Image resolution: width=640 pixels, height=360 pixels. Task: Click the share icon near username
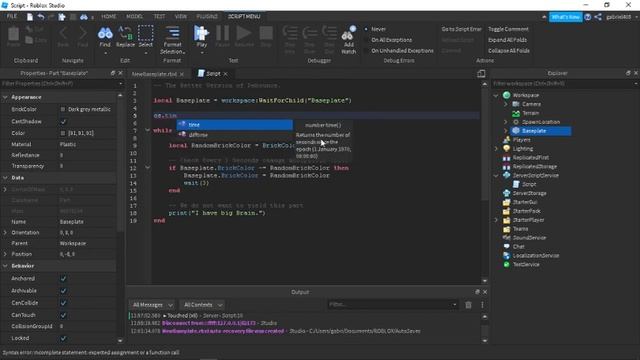pos(598,17)
